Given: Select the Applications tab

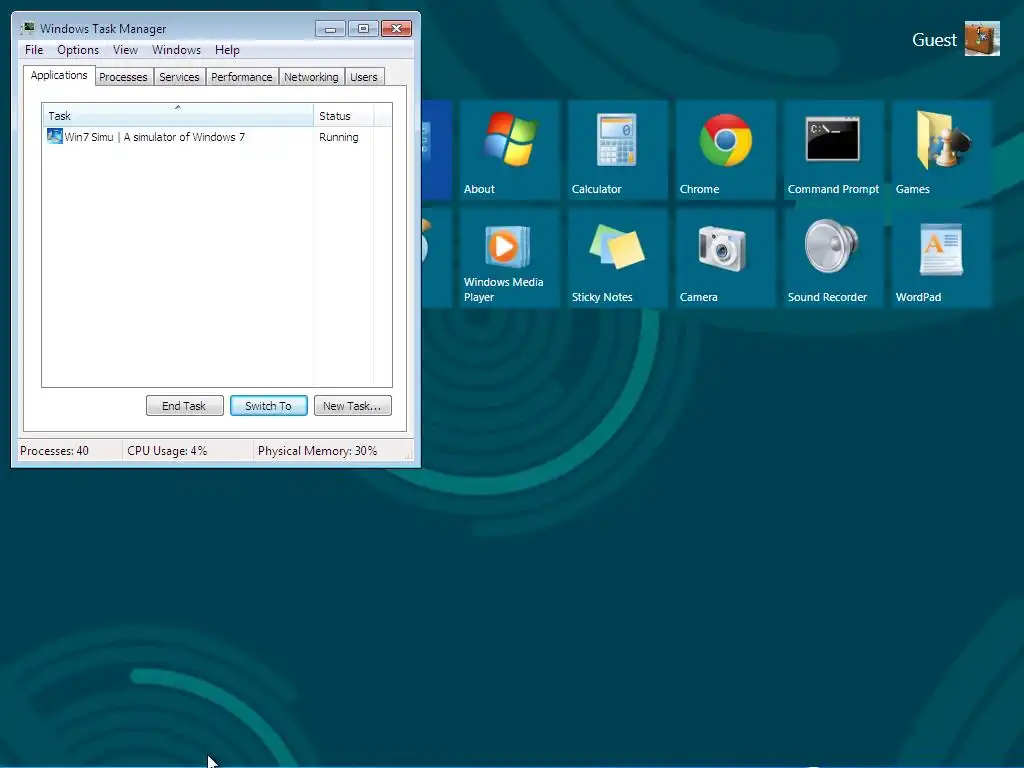Looking at the screenshot, I should [59, 75].
